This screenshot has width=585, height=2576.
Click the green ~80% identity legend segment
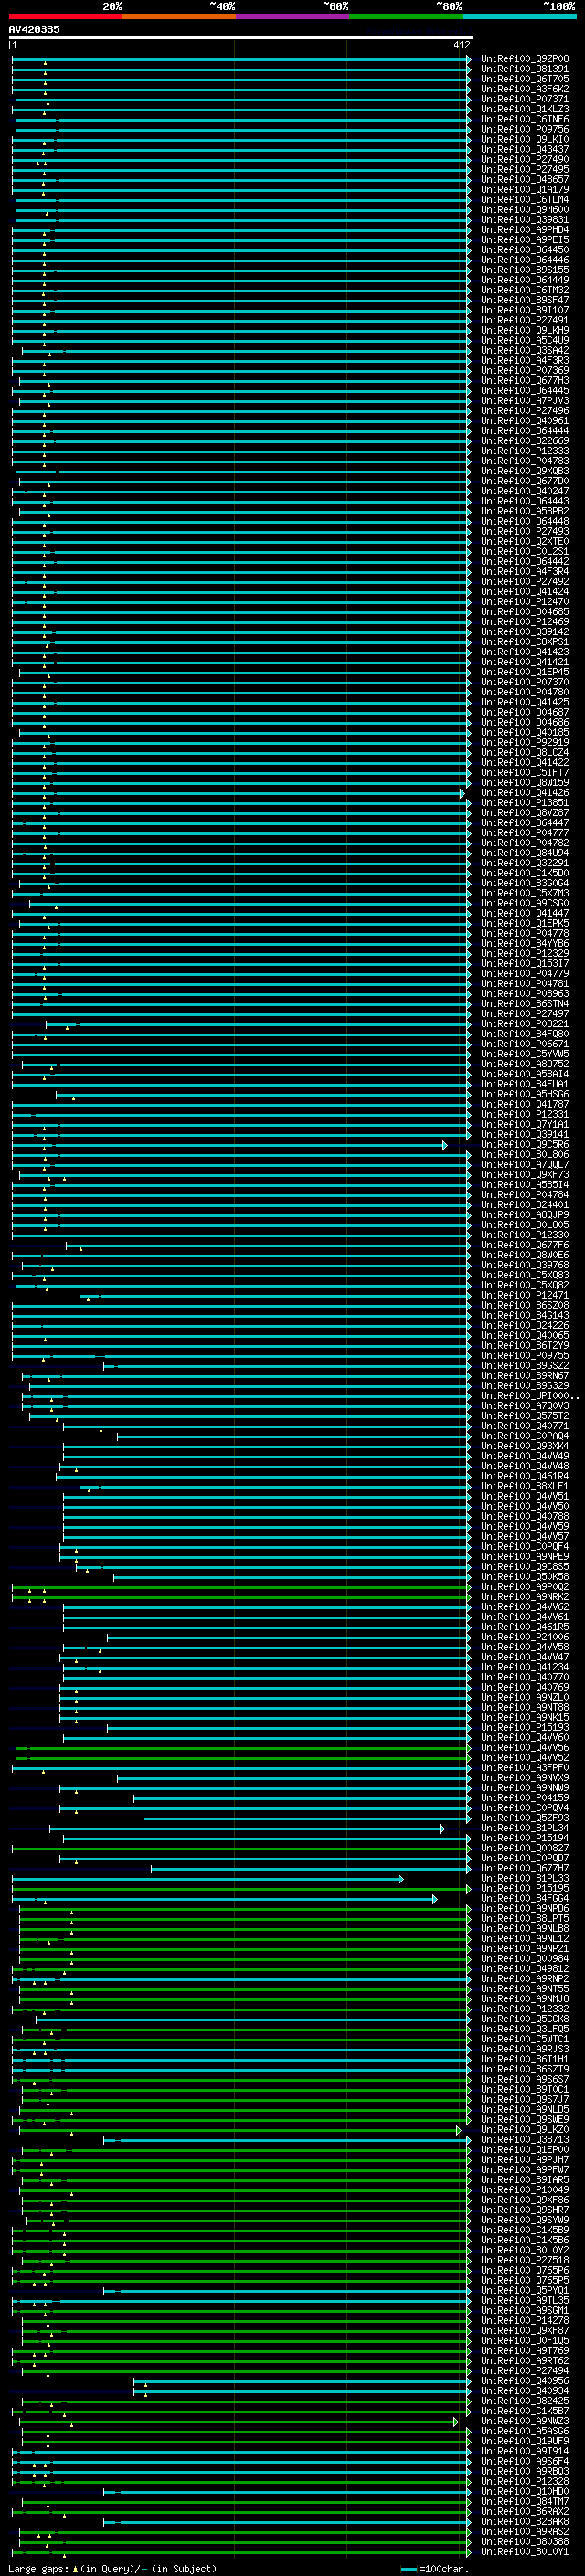[x=405, y=17]
